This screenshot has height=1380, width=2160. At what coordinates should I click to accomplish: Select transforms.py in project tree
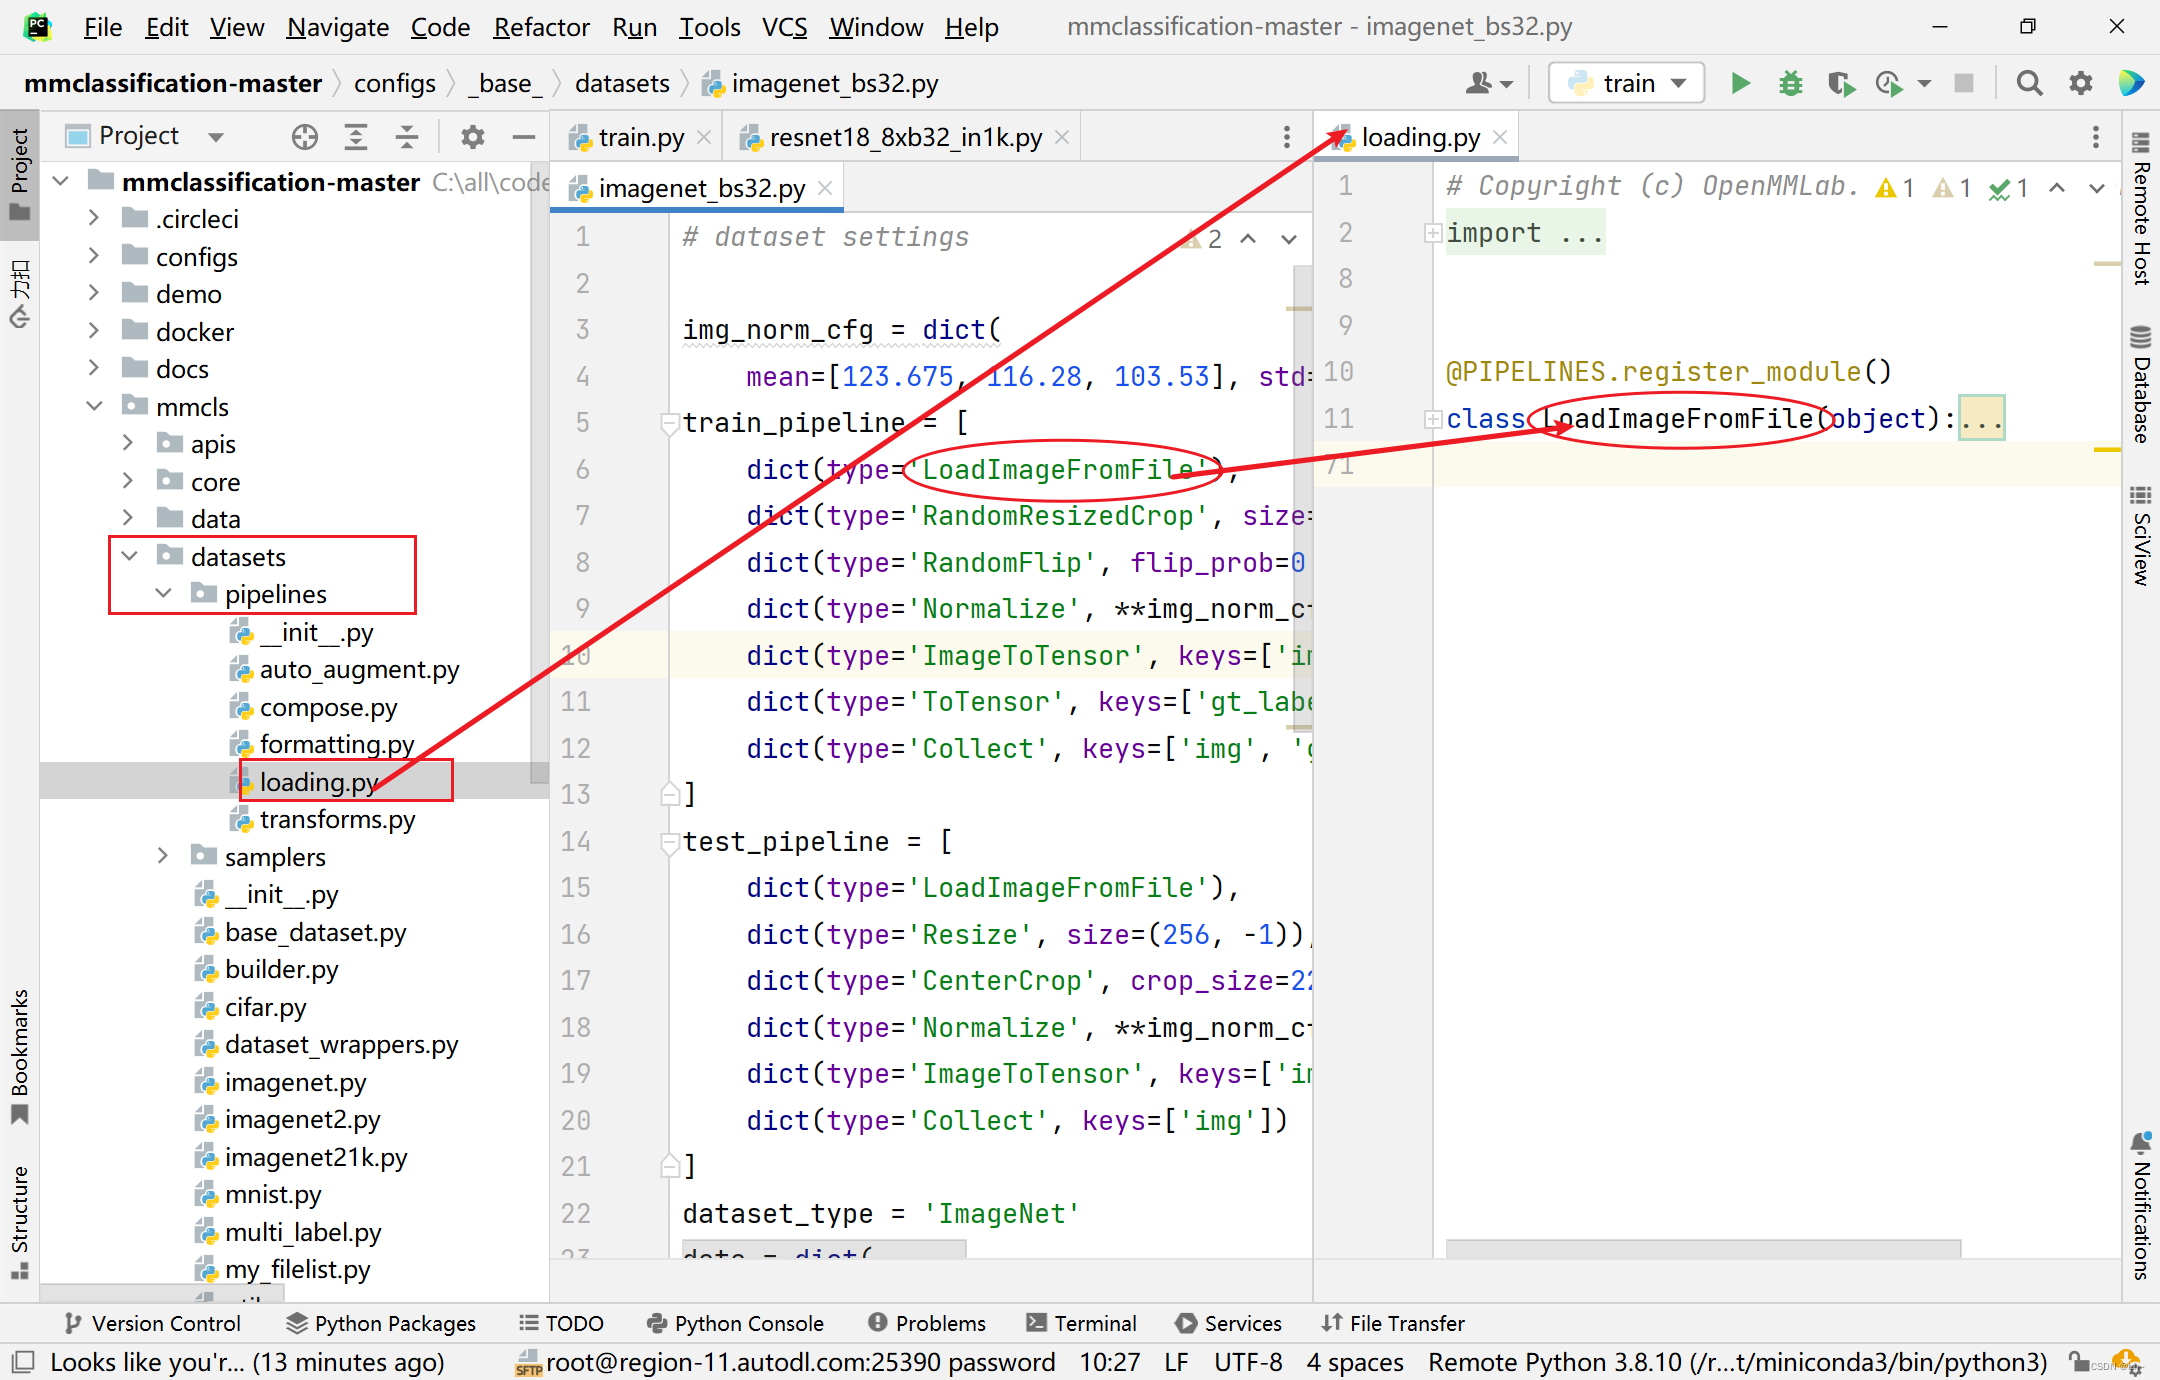point(336,819)
